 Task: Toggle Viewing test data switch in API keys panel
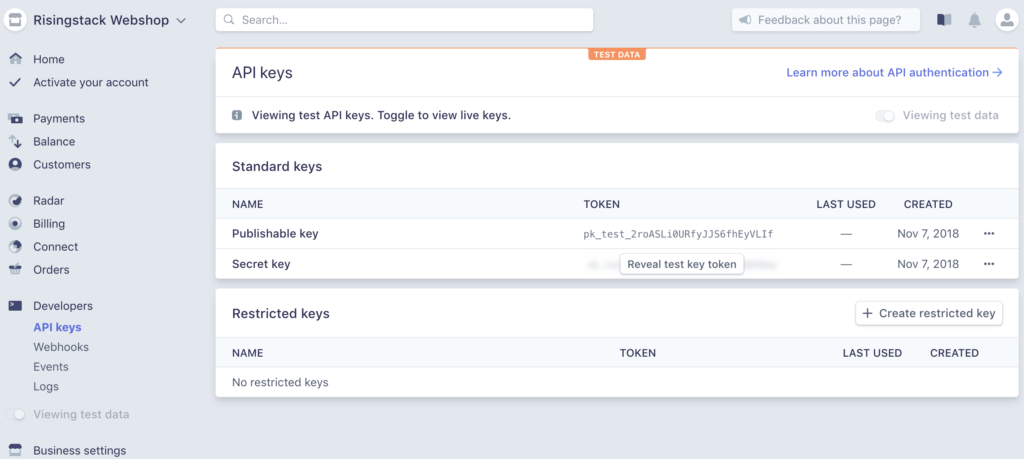pos(885,116)
